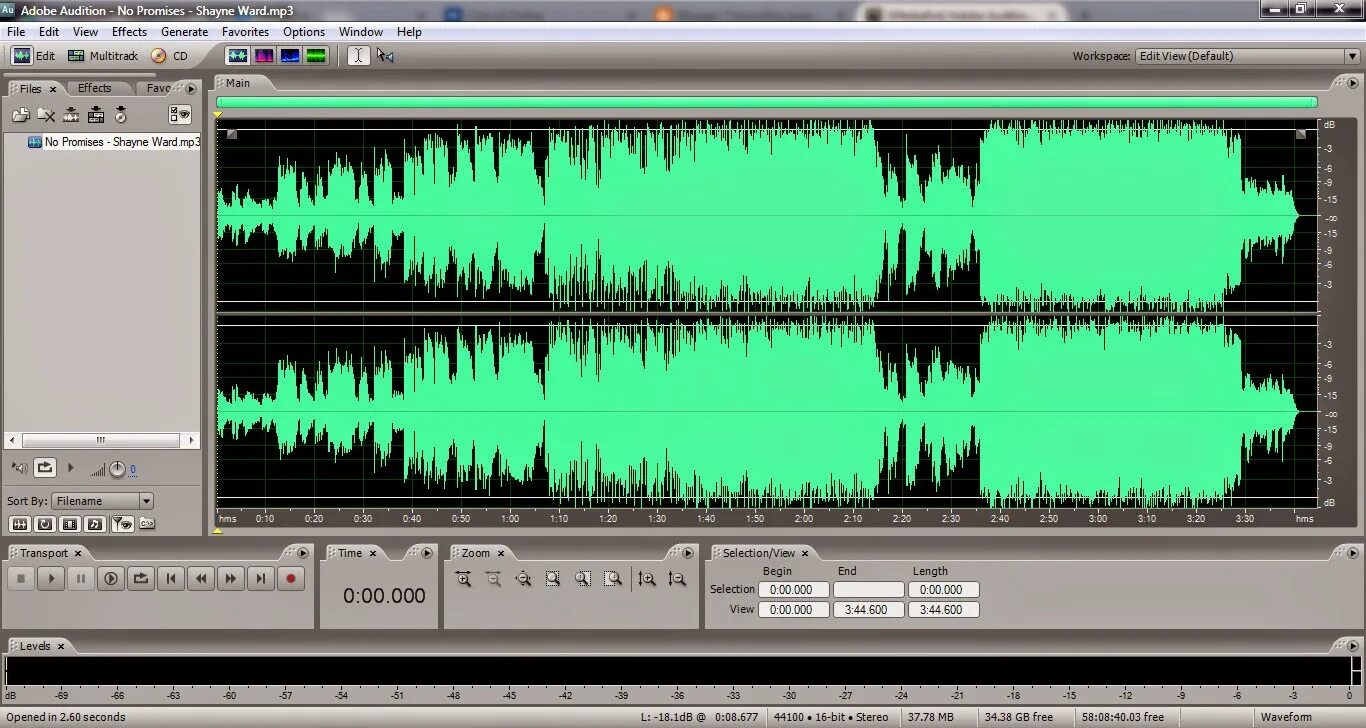Screen dimensions: 1366x728
Task: Select the Spectral Pan display icon
Action: [x=290, y=56]
